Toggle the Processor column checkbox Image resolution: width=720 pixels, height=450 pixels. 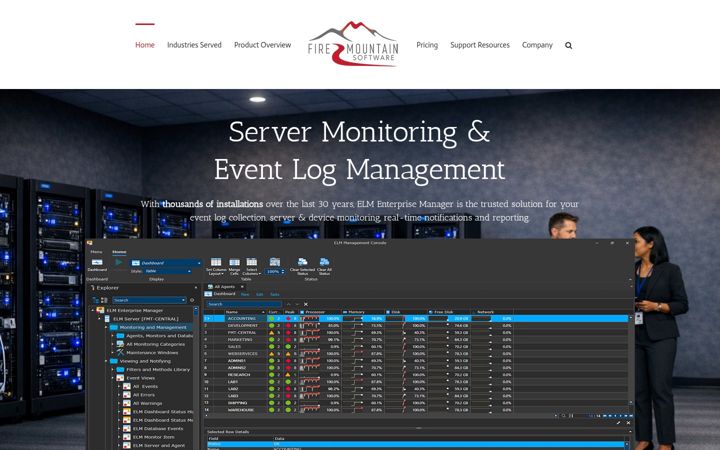pos(302,312)
